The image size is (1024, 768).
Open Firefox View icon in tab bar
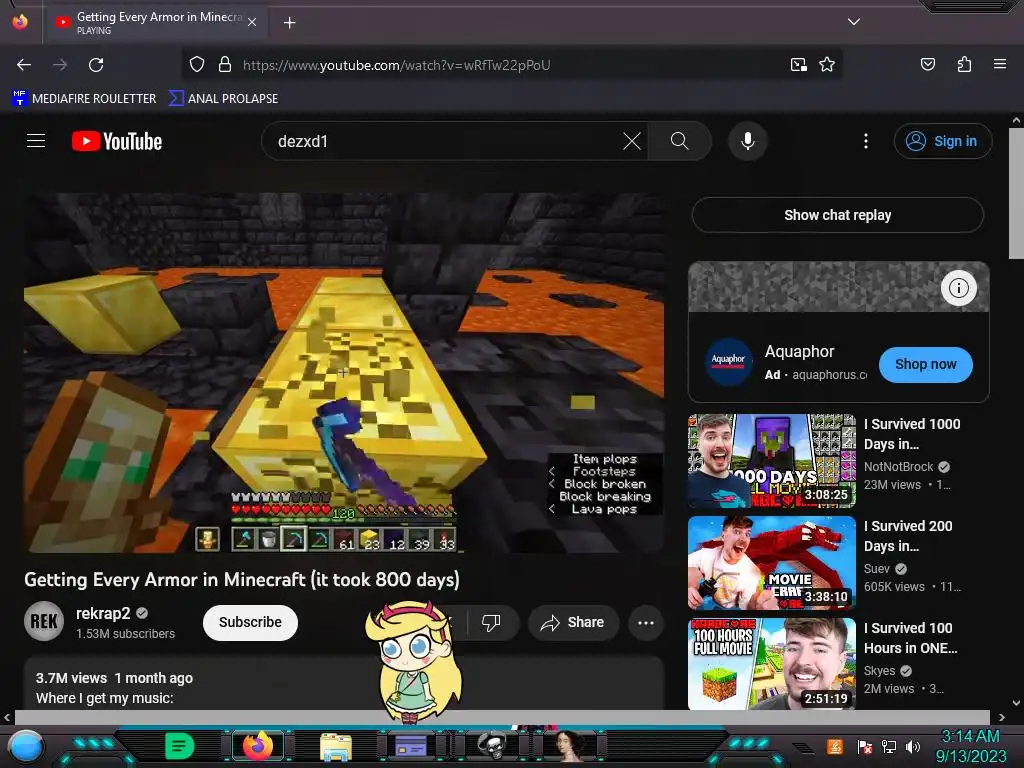20,22
